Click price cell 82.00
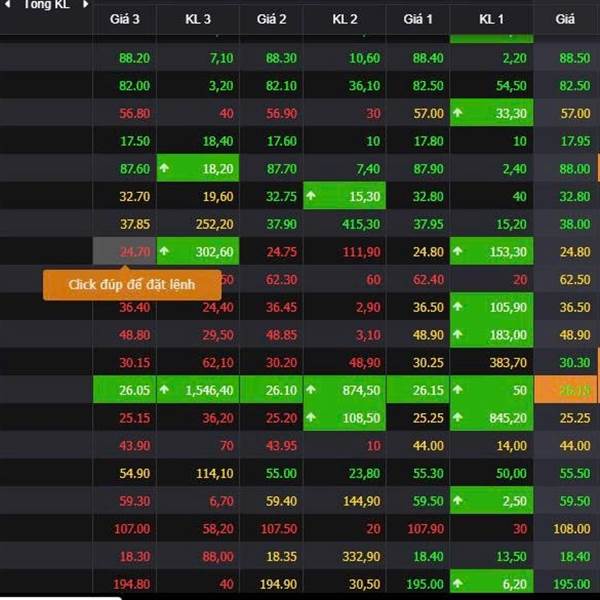 (x=124, y=85)
